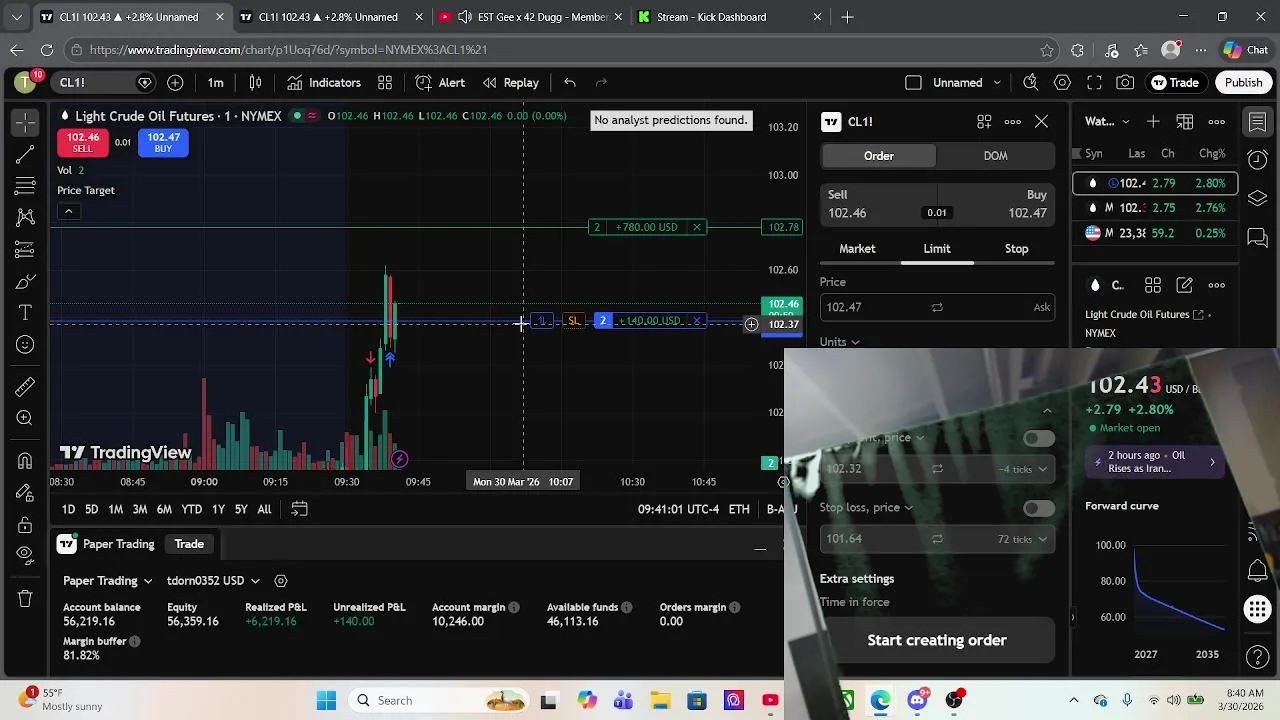The height and width of the screenshot is (720, 1280).
Task: Open indicator templates grid icon
Action: pyautogui.click(x=385, y=83)
